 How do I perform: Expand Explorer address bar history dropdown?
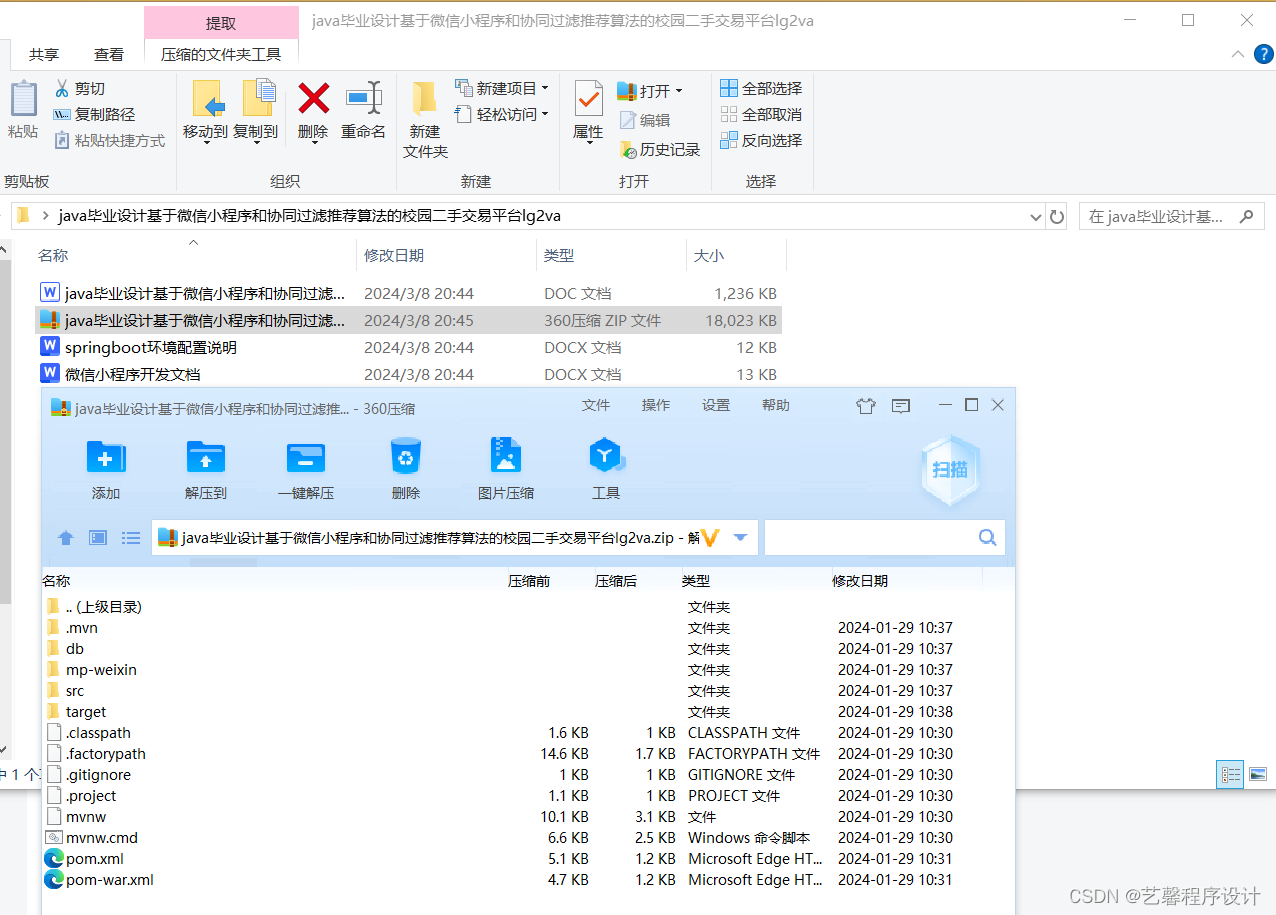click(x=1036, y=216)
